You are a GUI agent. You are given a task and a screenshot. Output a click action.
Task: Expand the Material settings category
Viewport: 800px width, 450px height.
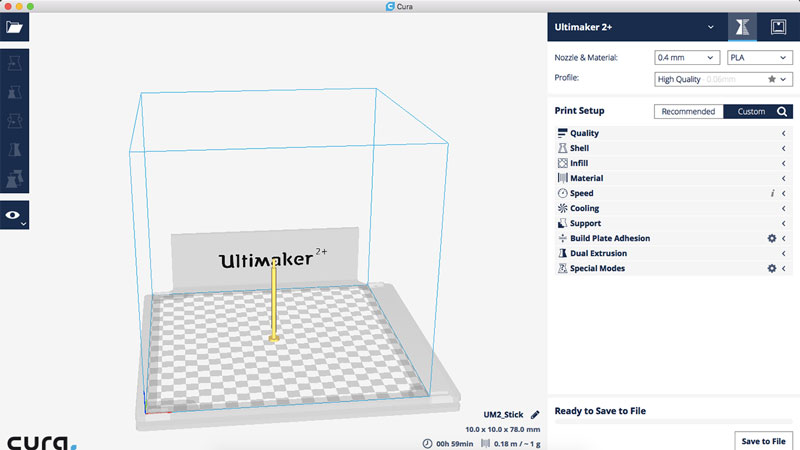coord(673,178)
